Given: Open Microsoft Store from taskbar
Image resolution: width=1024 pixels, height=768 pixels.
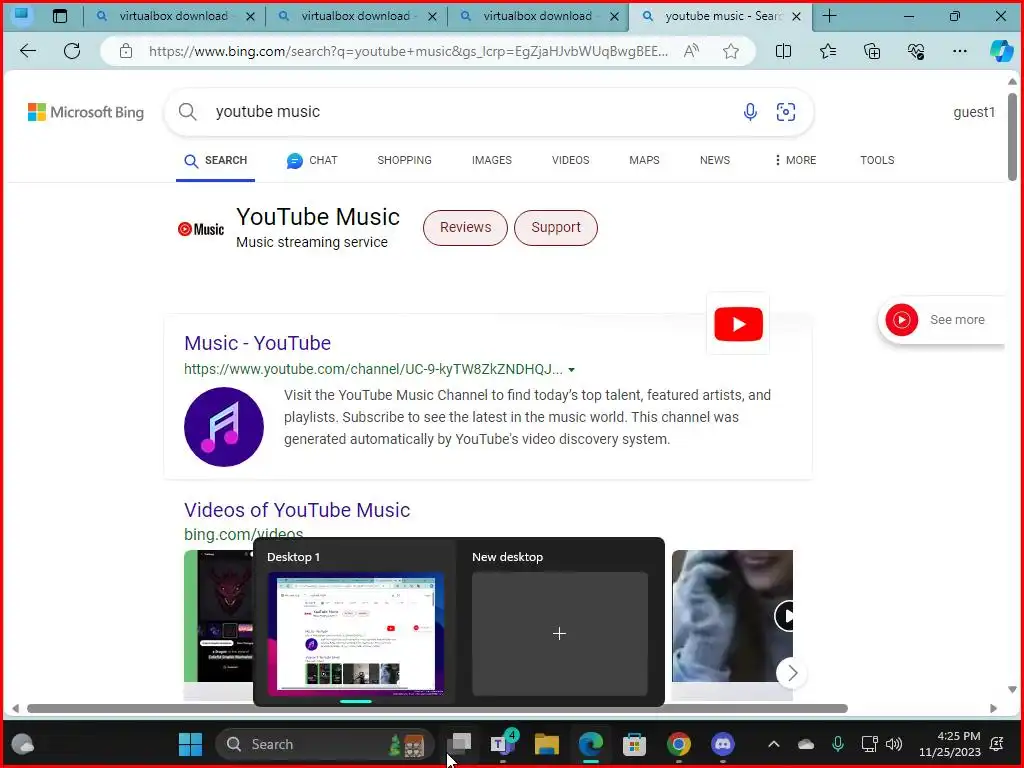Looking at the screenshot, I should point(634,744).
